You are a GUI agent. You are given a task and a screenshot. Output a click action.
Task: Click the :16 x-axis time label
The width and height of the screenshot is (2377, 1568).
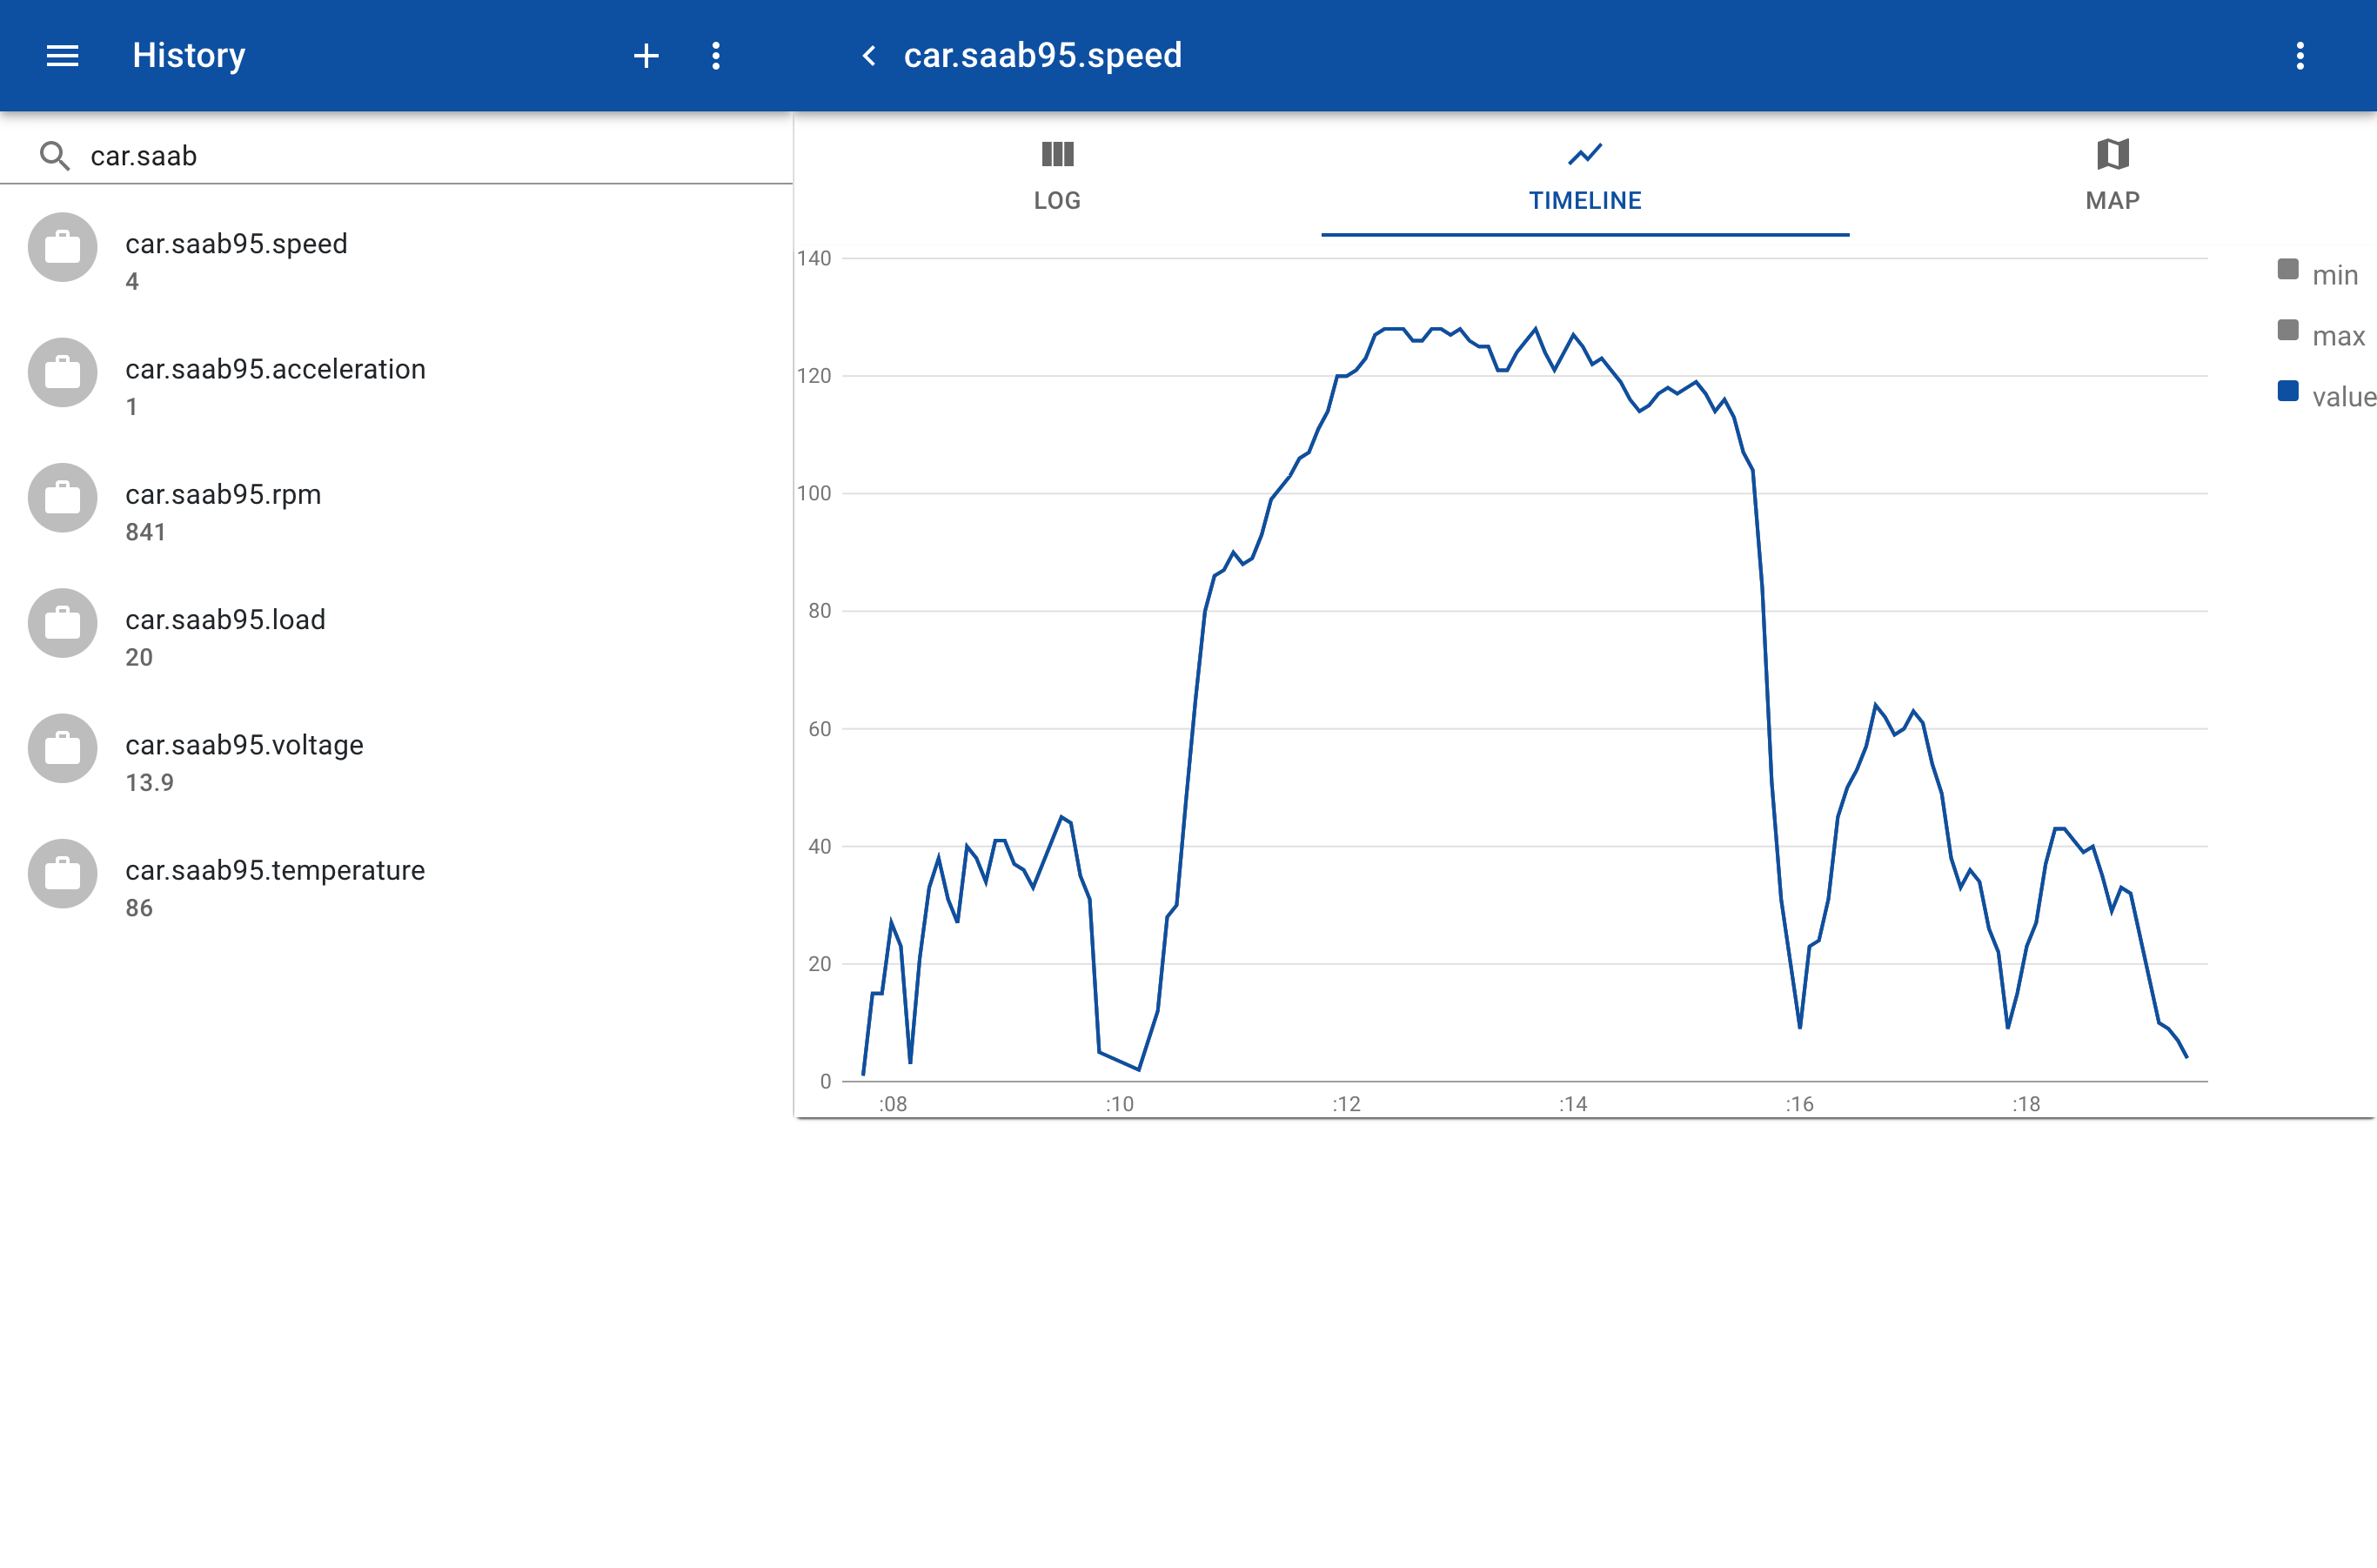tap(1799, 1104)
